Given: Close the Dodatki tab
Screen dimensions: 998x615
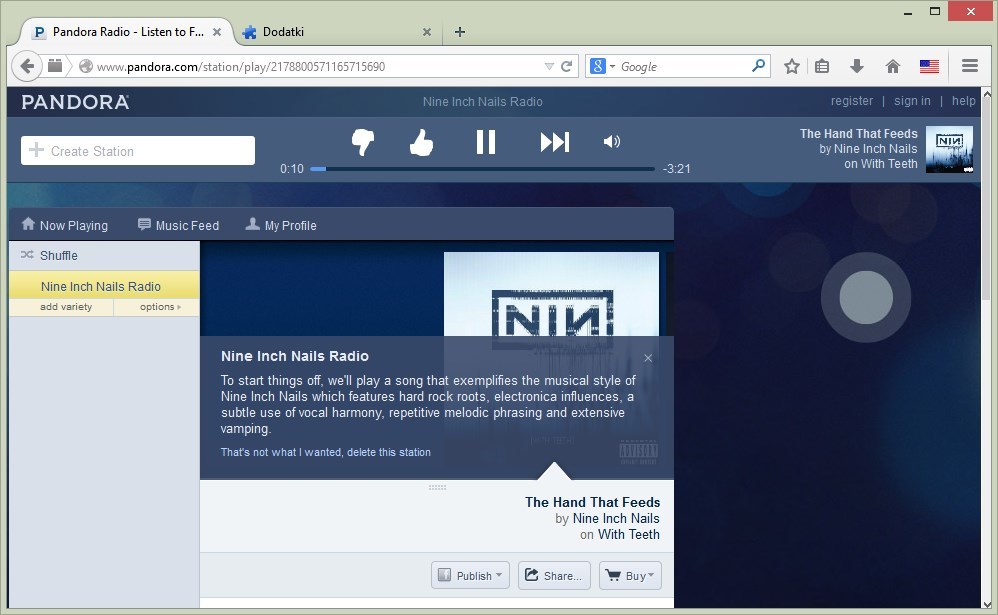Looking at the screenshot, I should click(426, 32).
